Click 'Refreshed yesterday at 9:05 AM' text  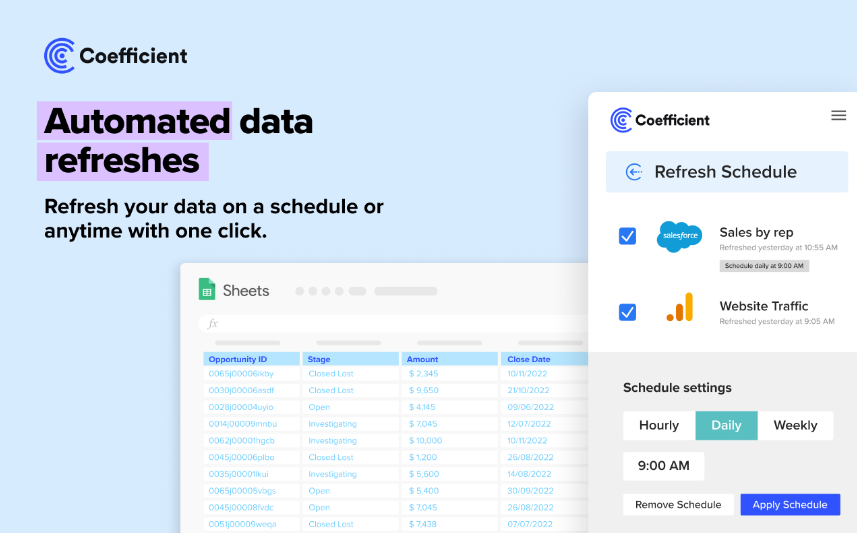point(777,321)
